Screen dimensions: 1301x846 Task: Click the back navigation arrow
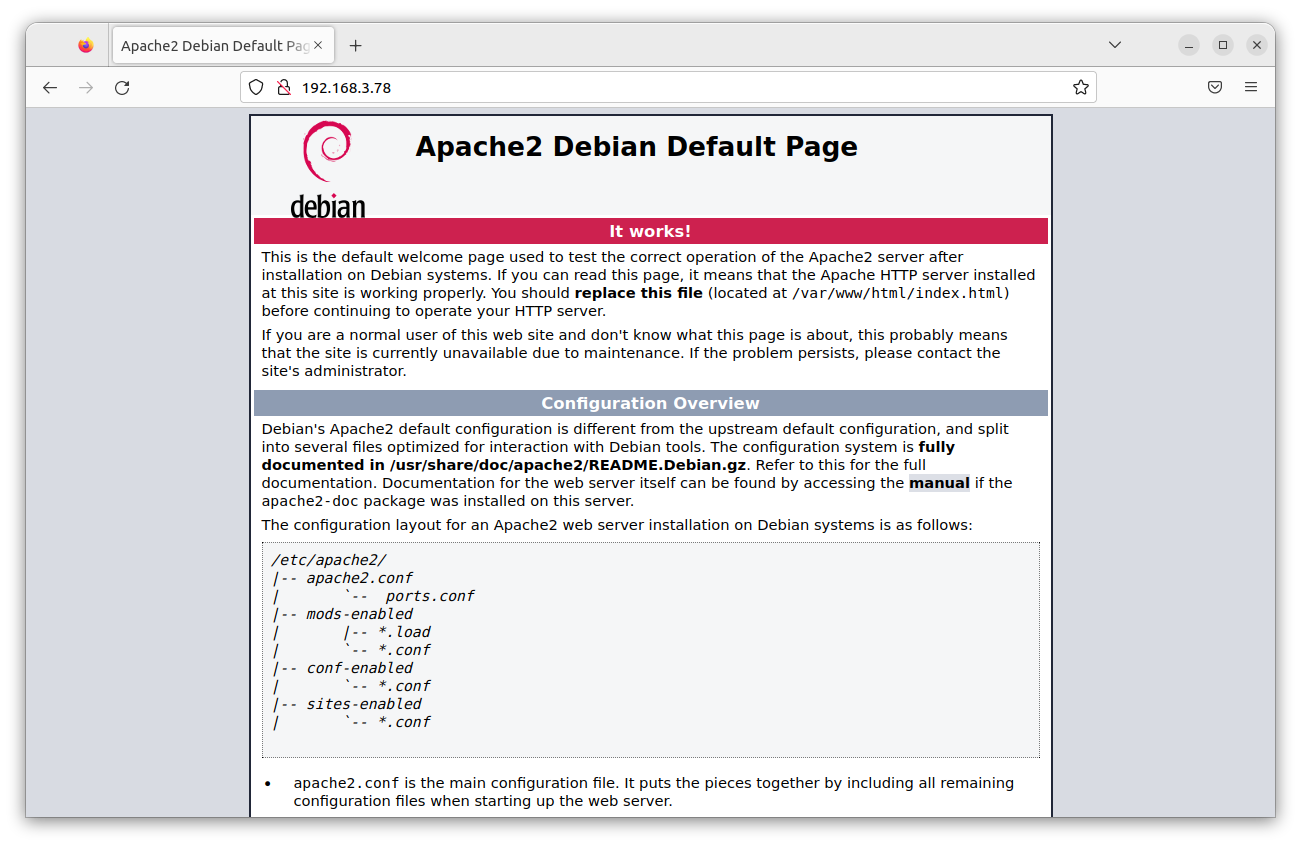pos(50,87)
